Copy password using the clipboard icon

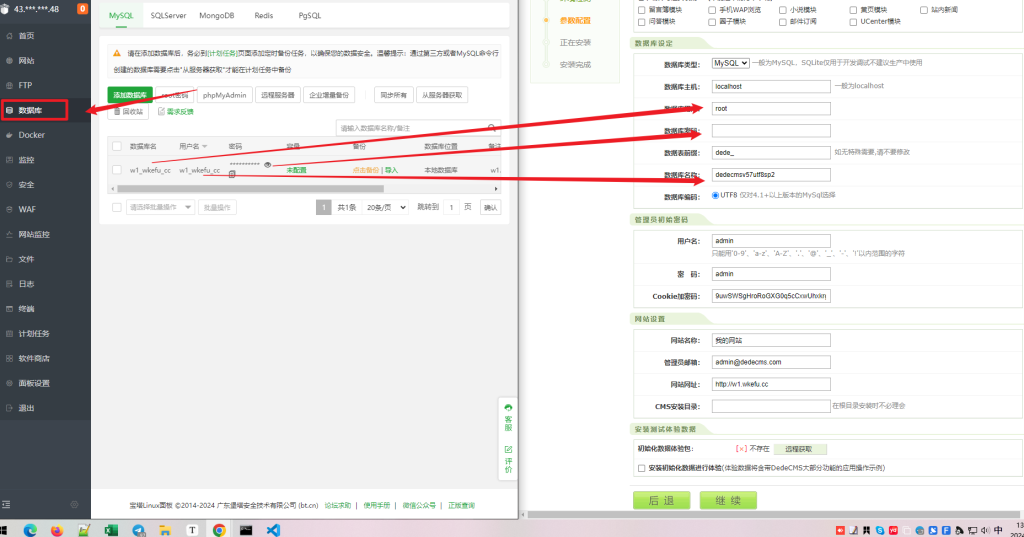click(232, 175)
